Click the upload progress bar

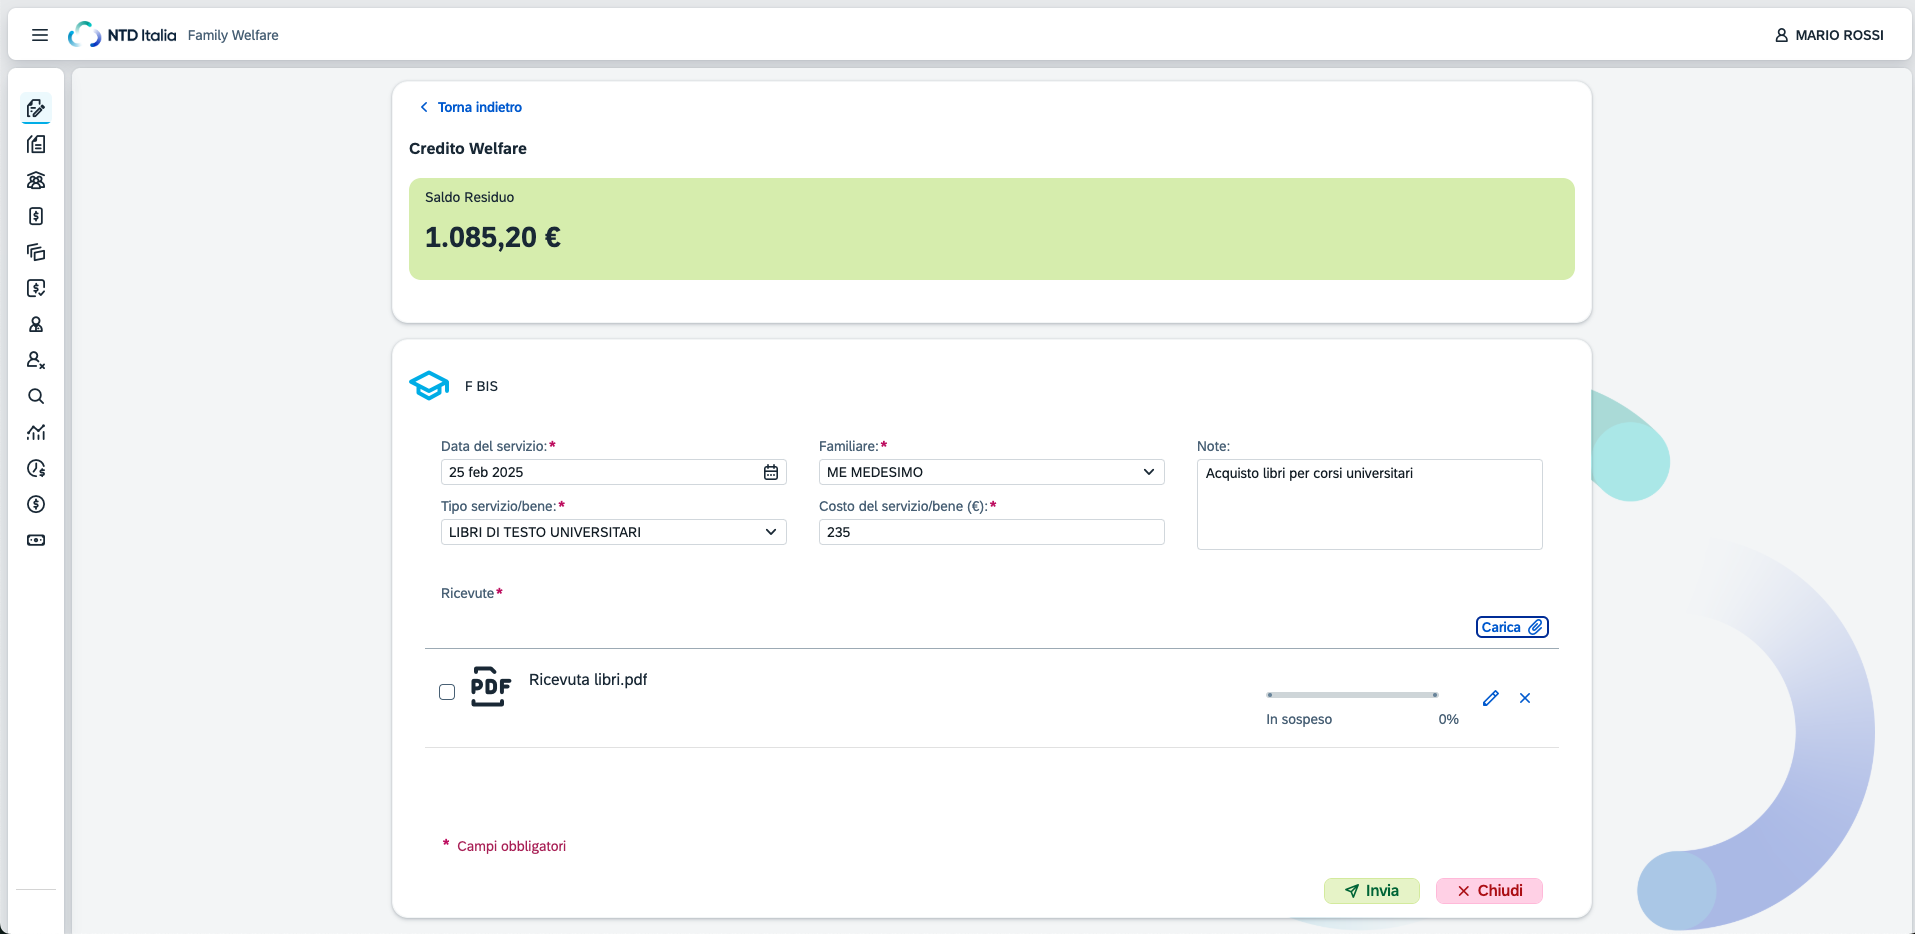tap(1352, 695)
